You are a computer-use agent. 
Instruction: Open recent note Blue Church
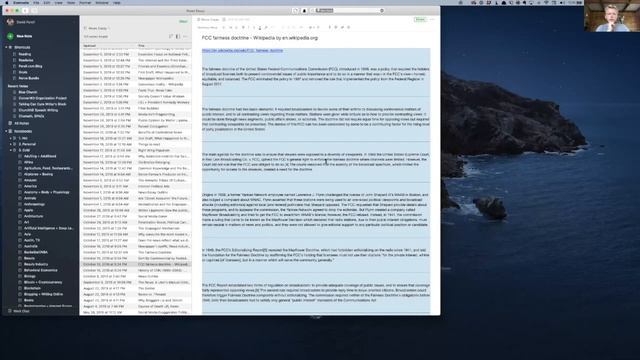[x=28, y=92]
